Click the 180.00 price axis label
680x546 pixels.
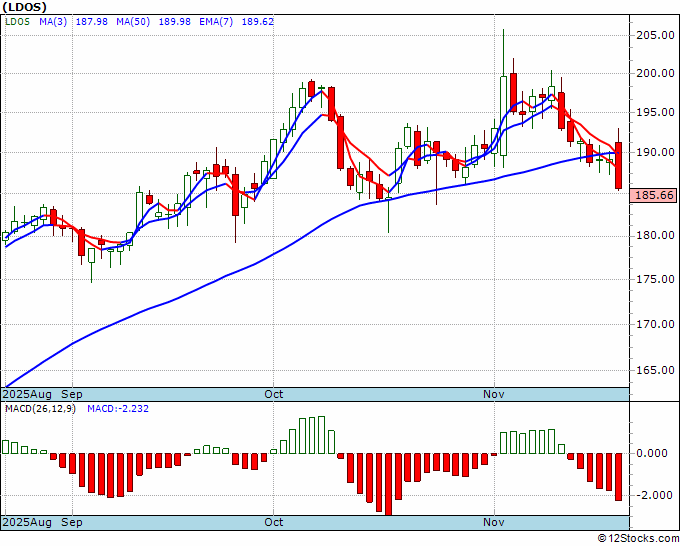[x=655, y=235]
